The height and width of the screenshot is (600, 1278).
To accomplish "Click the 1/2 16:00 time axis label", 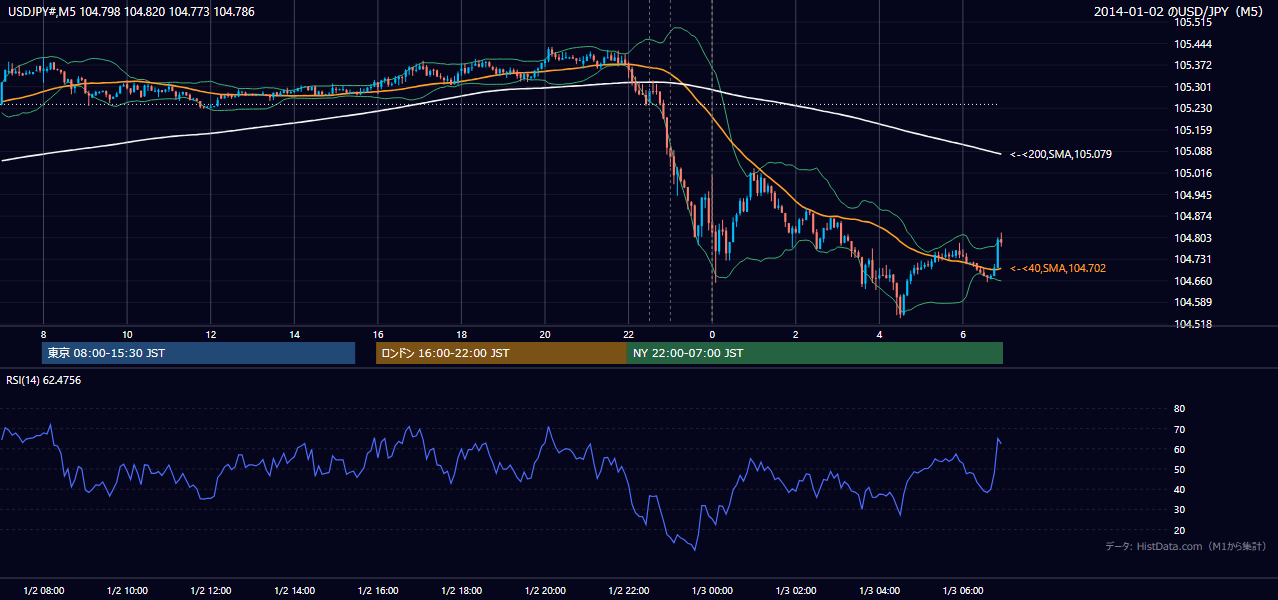I will (x=378, y=591).
